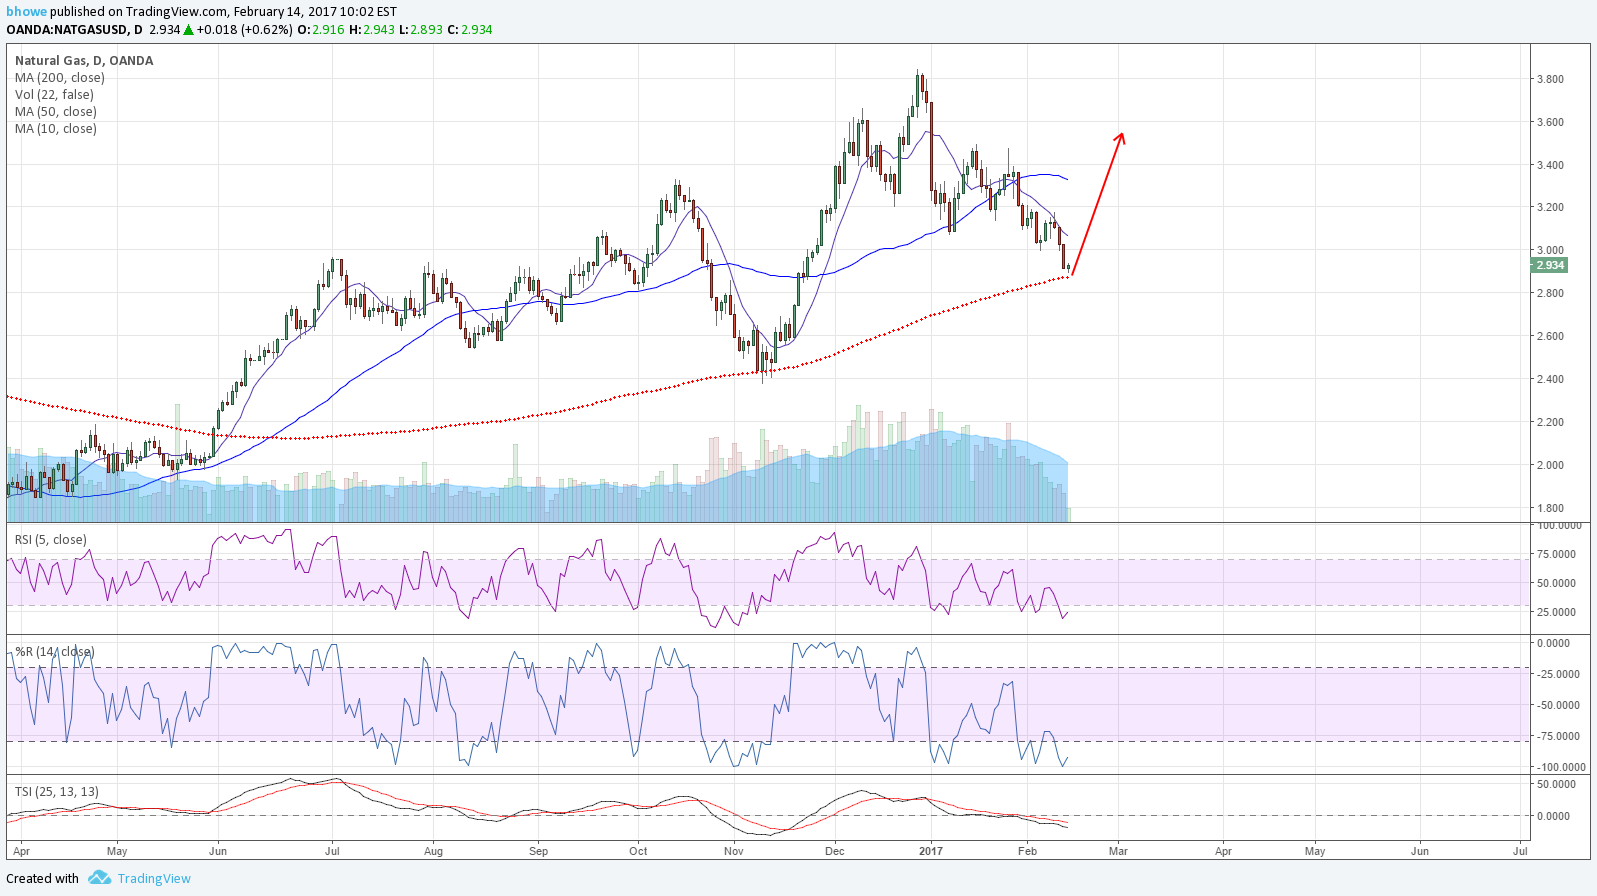Image resolution: width=1597 pixels, height=896 pixels.
Task: Select the RSI (5, close) pane label
Action: (x=51, y=539)
